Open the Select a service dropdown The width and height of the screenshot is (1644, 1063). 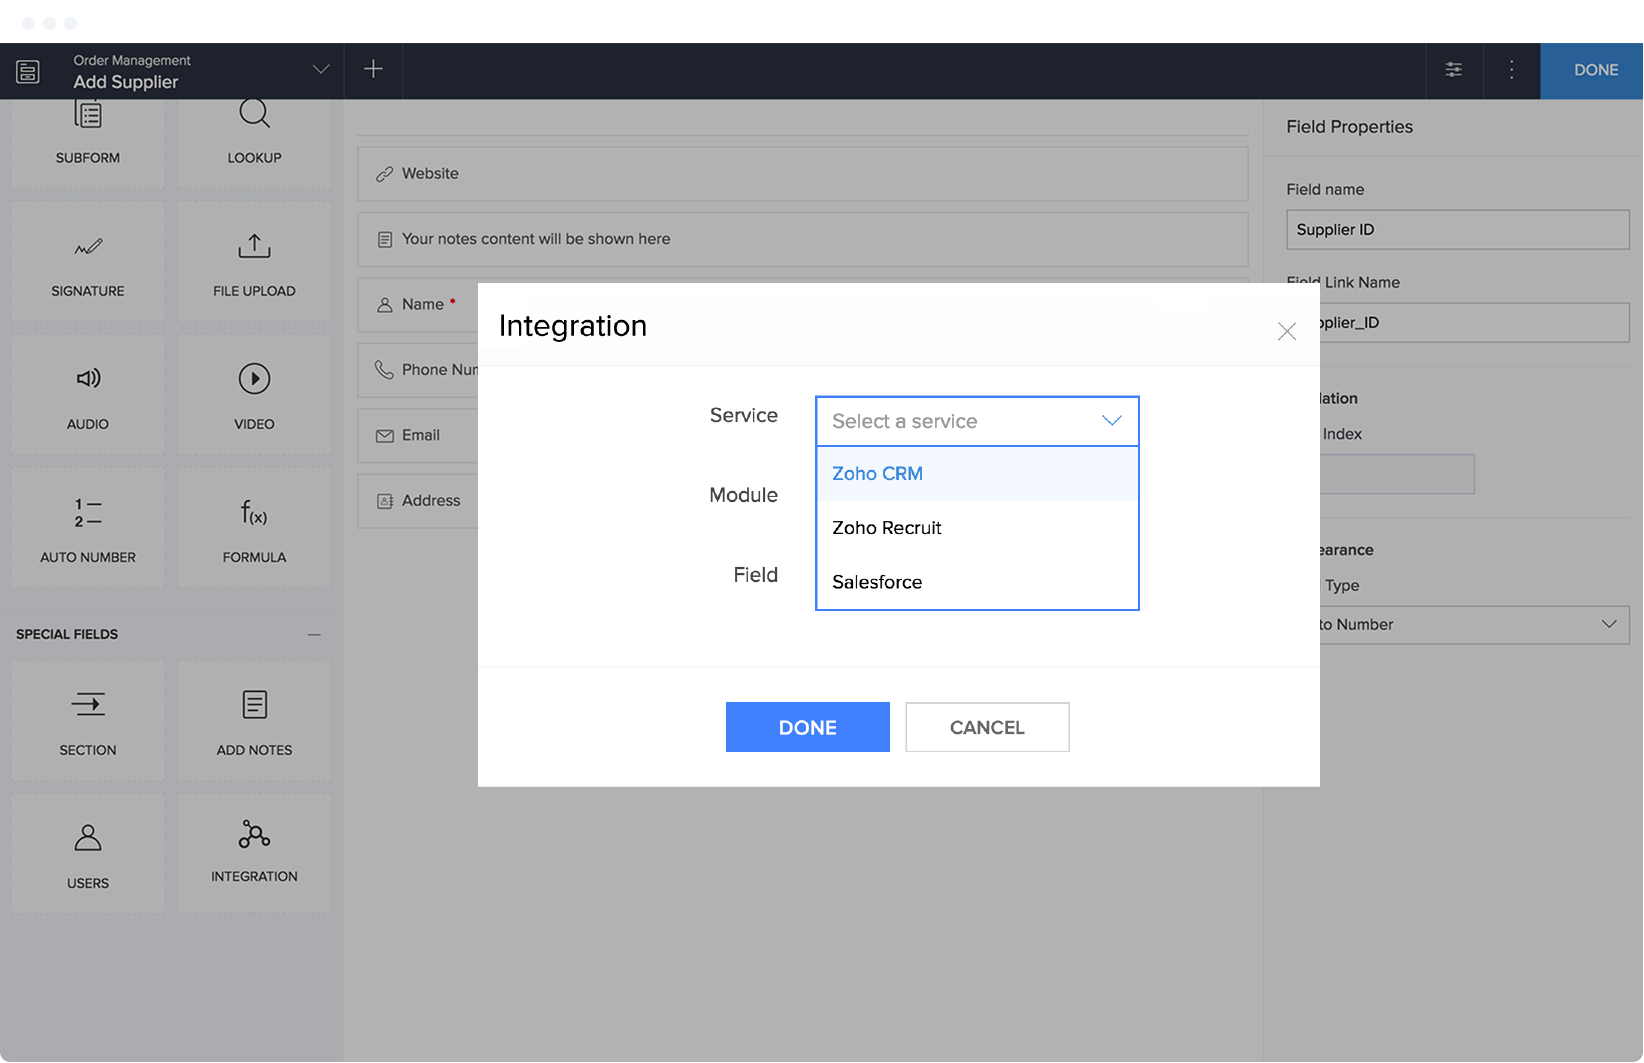[977, 421]
